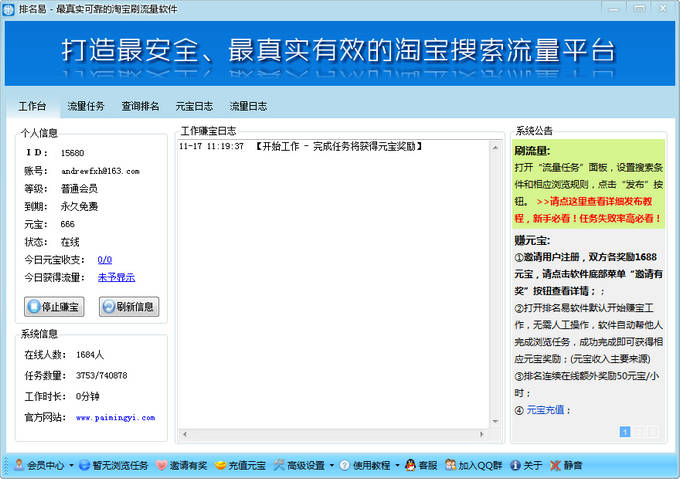Expand the 使用教程 dropdown arrow
The width and height of the screenshot is (680, 479).
point(397,466)
